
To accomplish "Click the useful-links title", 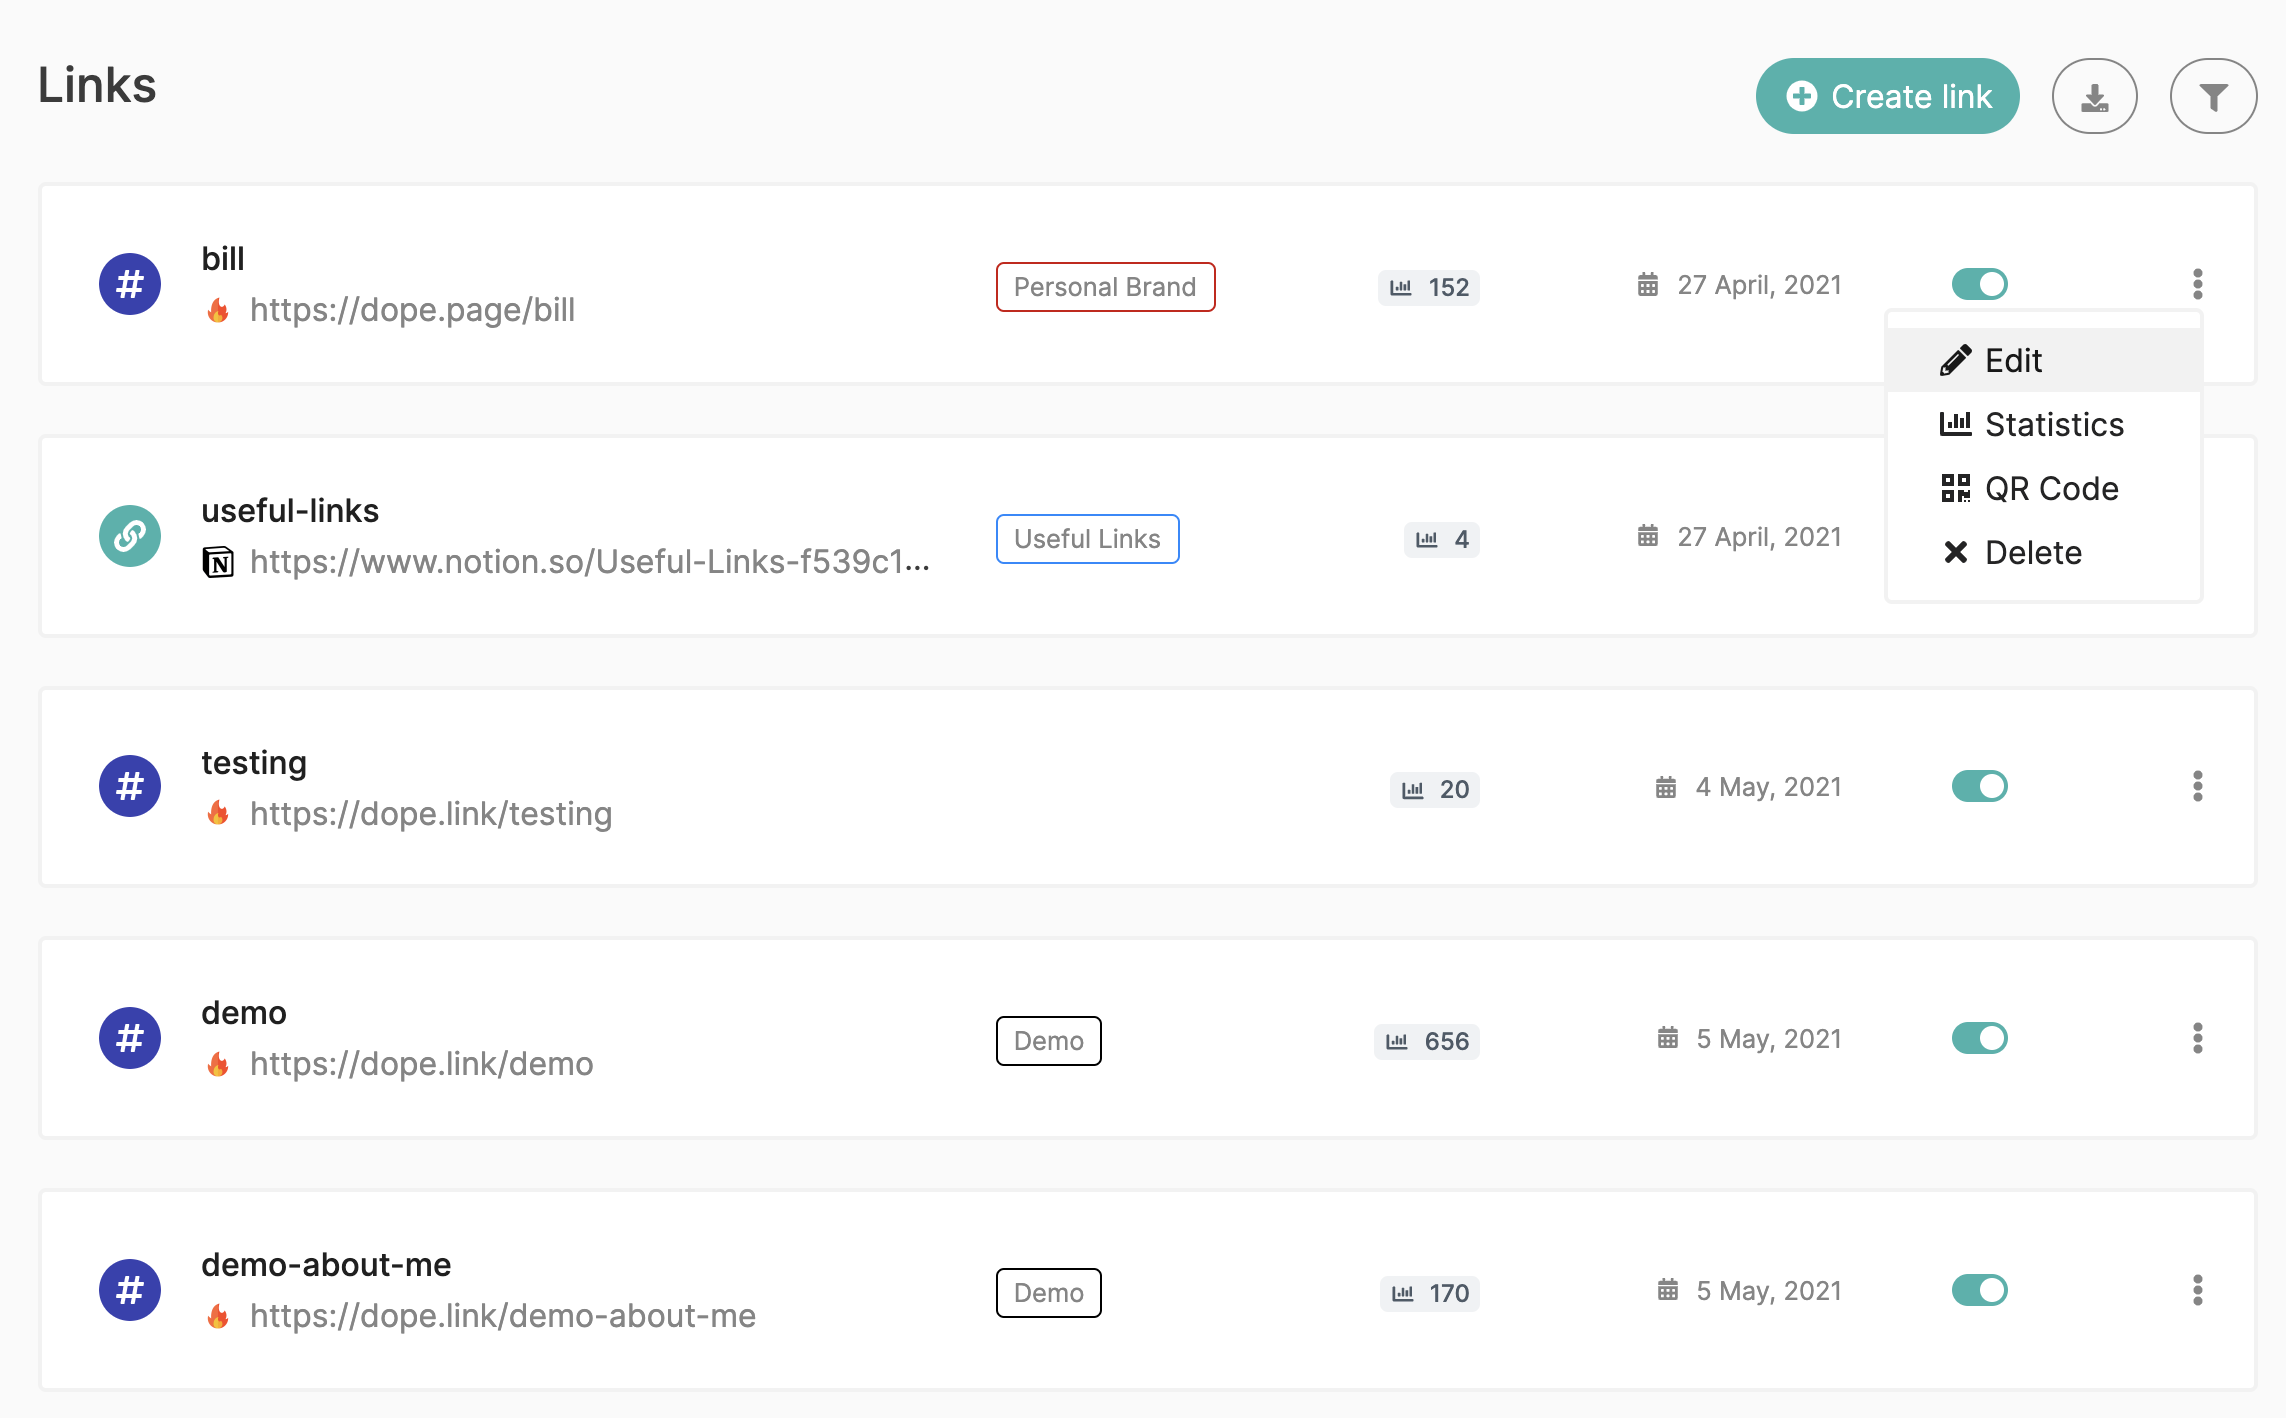I will [290, 510].
